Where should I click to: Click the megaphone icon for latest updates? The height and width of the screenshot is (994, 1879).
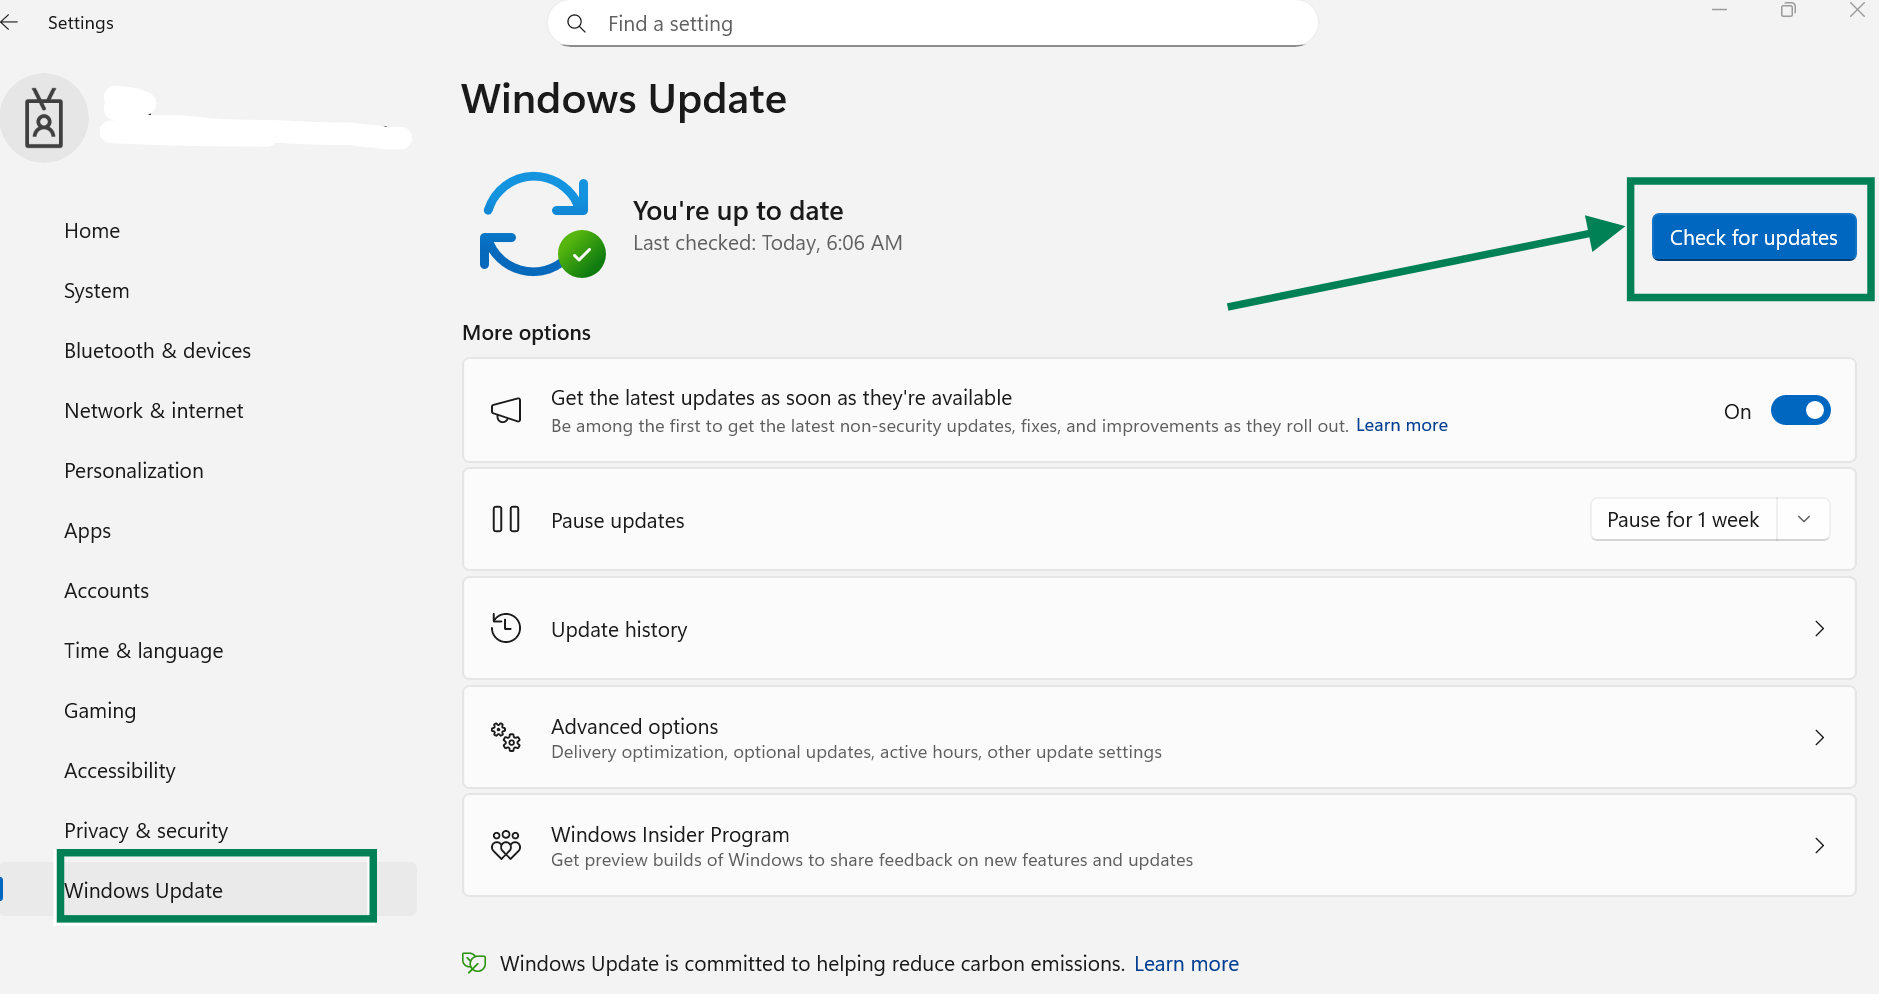coord(506,410)
